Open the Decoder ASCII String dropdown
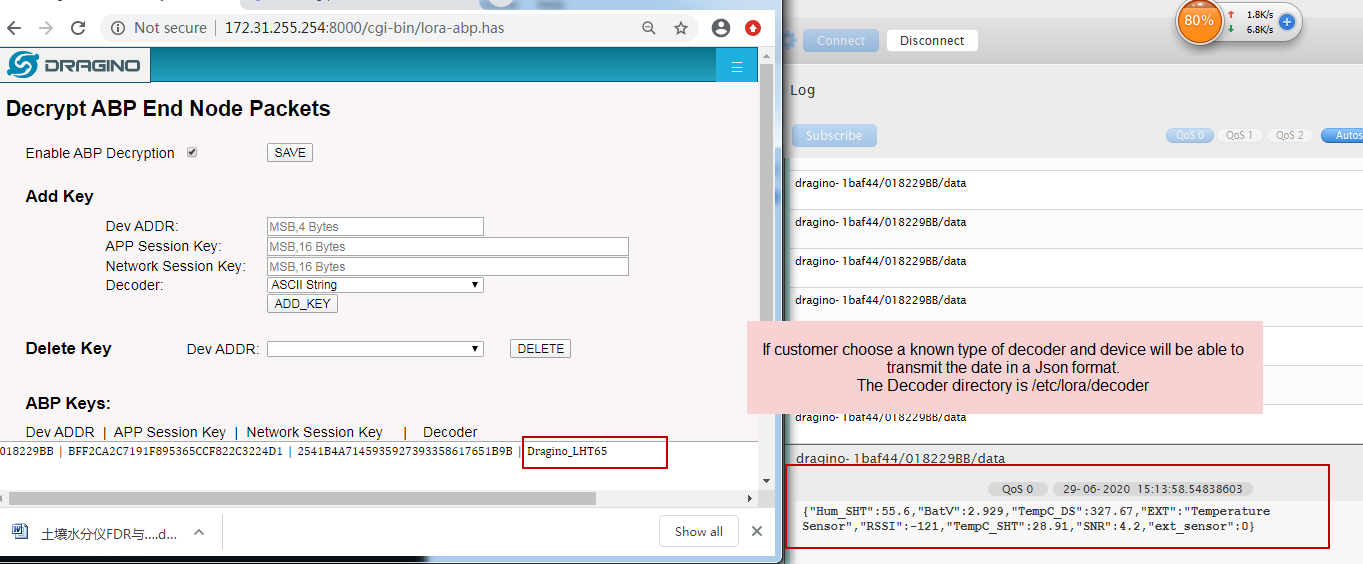1363x564 pixels. point(375,285)
